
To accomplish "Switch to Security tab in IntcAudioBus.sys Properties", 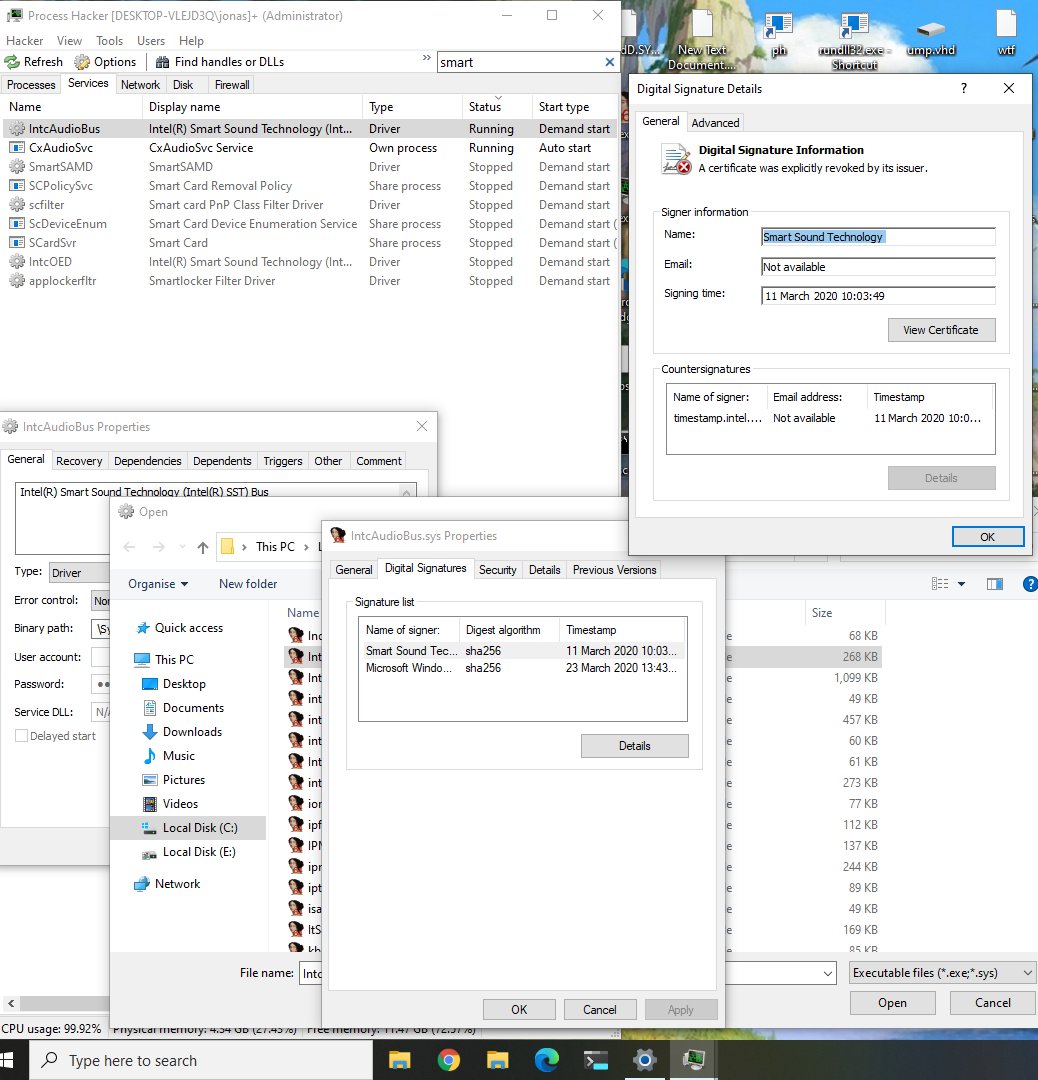I will [497, 570].
